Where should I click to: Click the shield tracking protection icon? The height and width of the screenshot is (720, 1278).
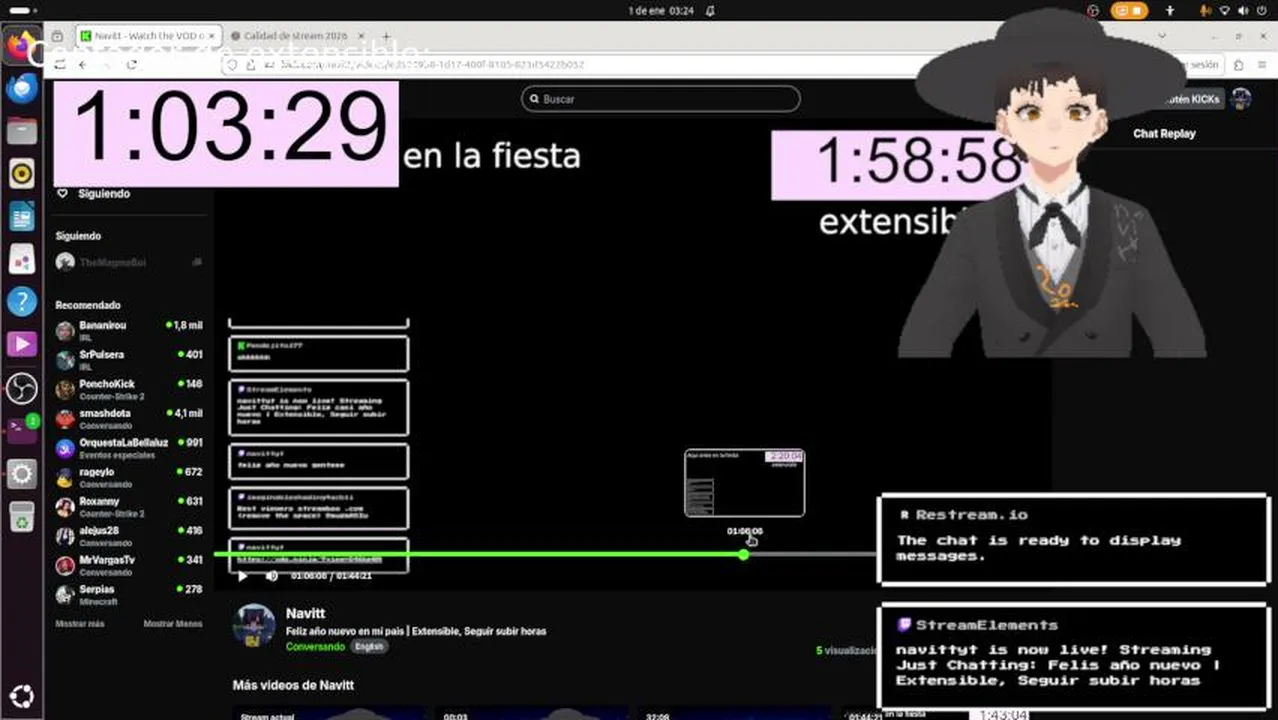[x=233, y=64]
